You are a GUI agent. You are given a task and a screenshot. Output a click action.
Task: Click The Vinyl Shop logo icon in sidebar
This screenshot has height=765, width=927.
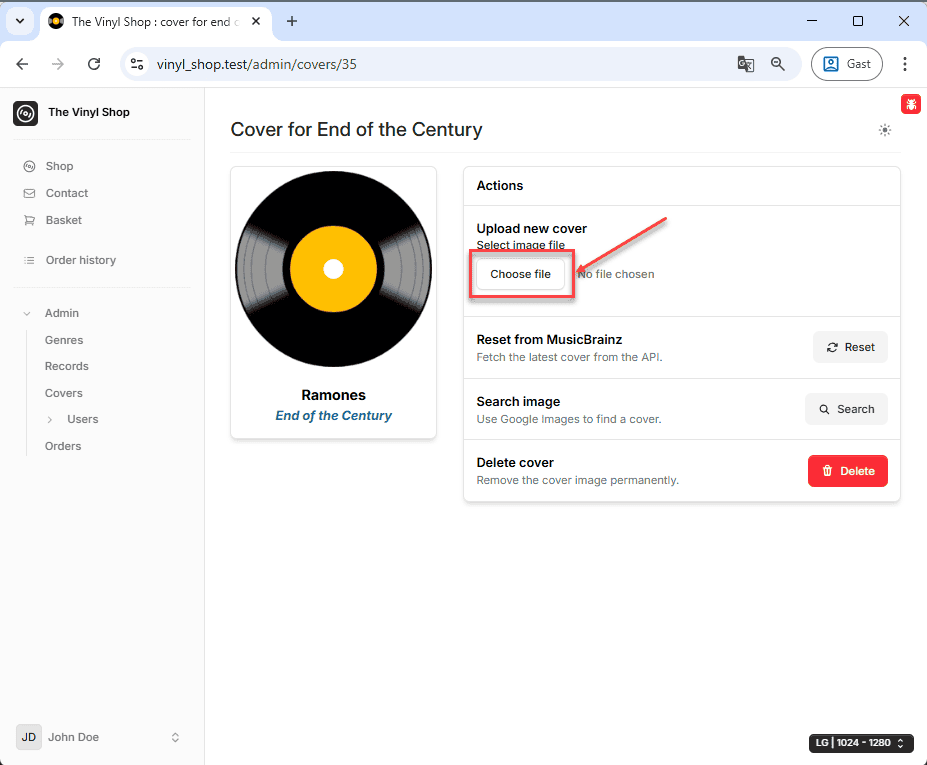[25, 113]
